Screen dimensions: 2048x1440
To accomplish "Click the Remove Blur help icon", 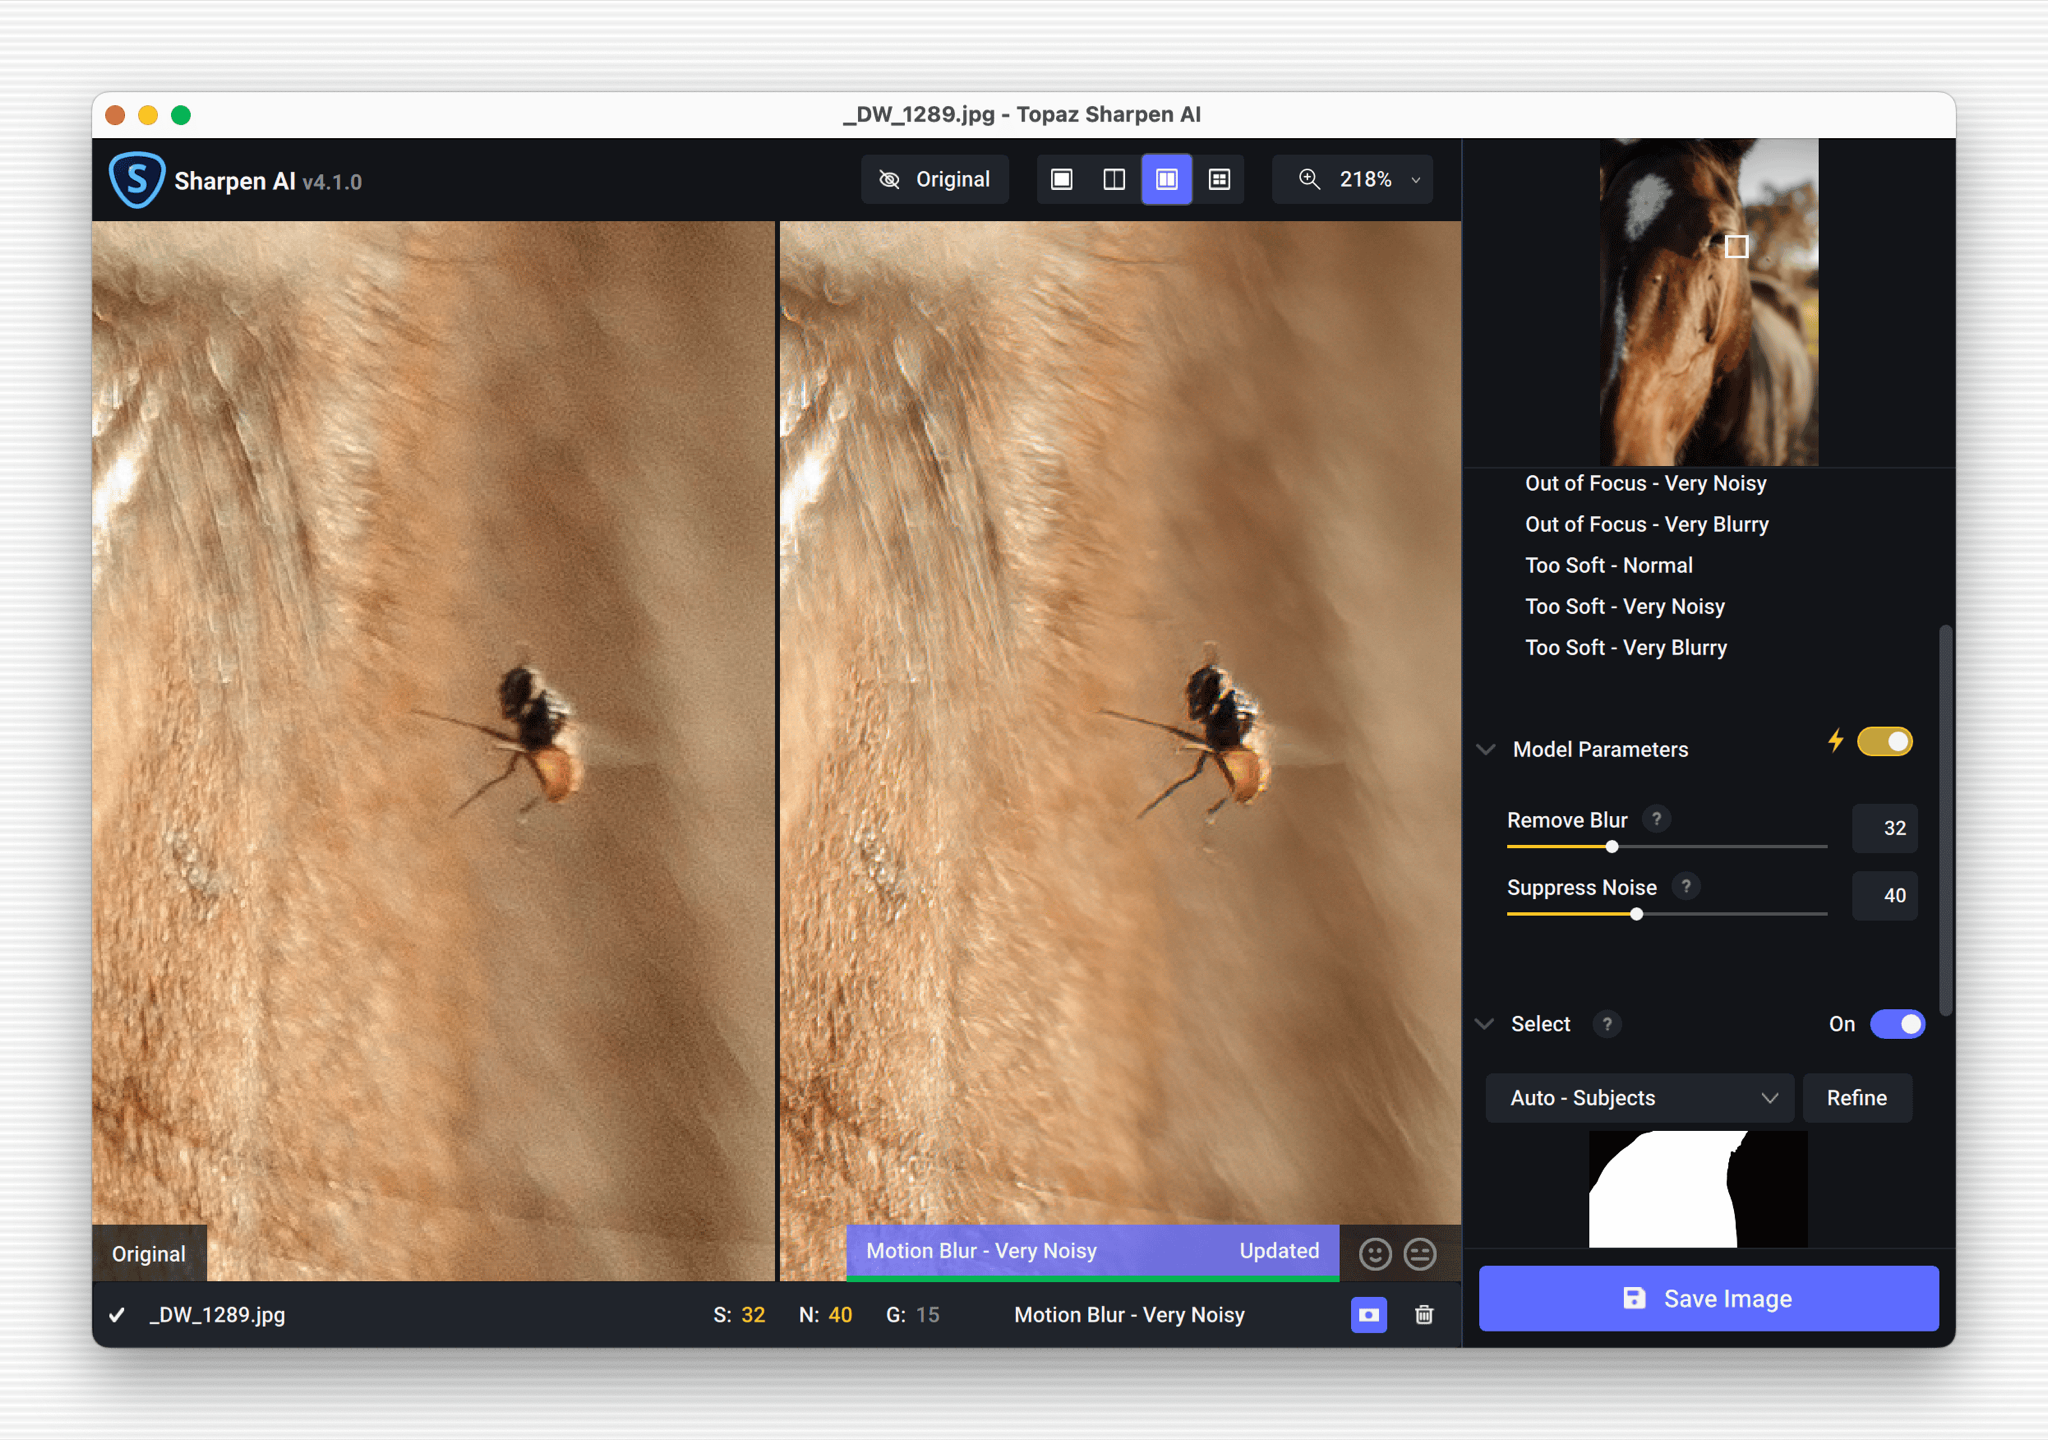I will (x=1657, y=819).
